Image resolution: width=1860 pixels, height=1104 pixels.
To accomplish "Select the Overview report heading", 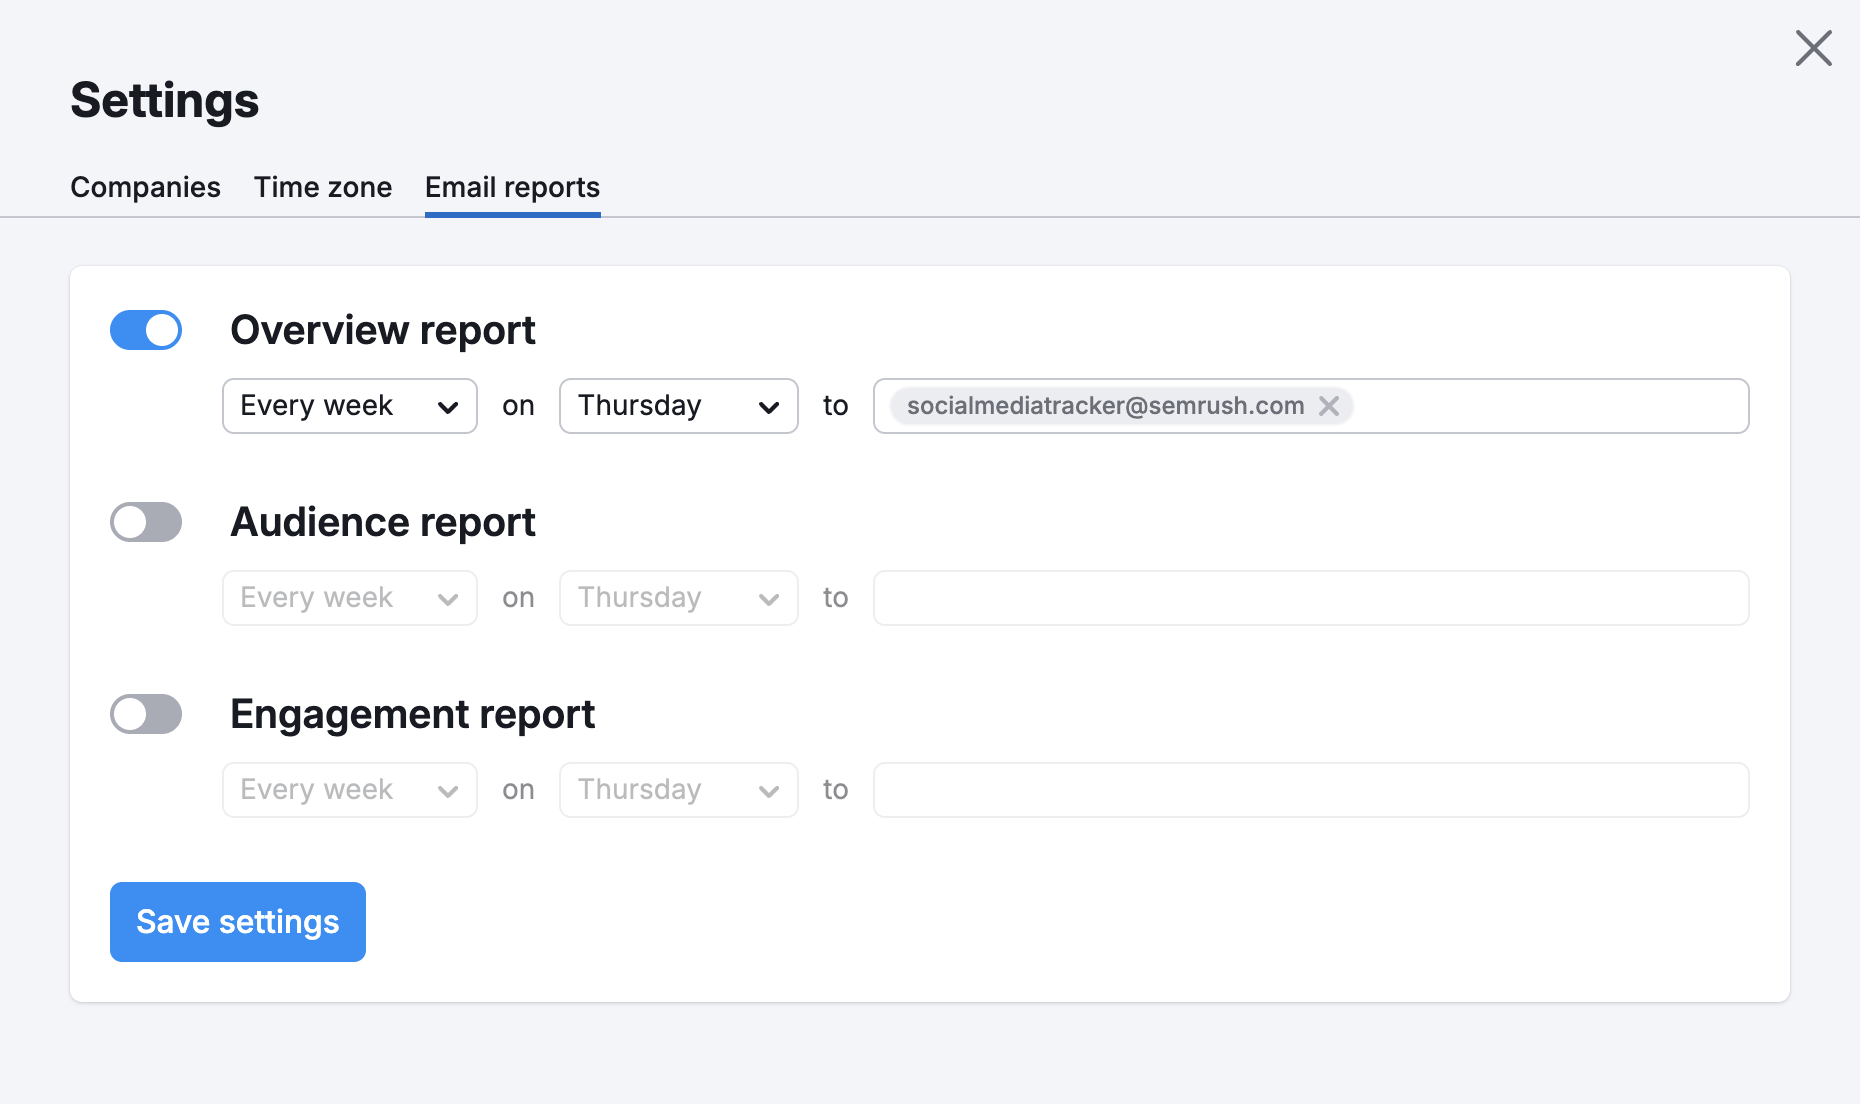I will (x=383, y=329).
